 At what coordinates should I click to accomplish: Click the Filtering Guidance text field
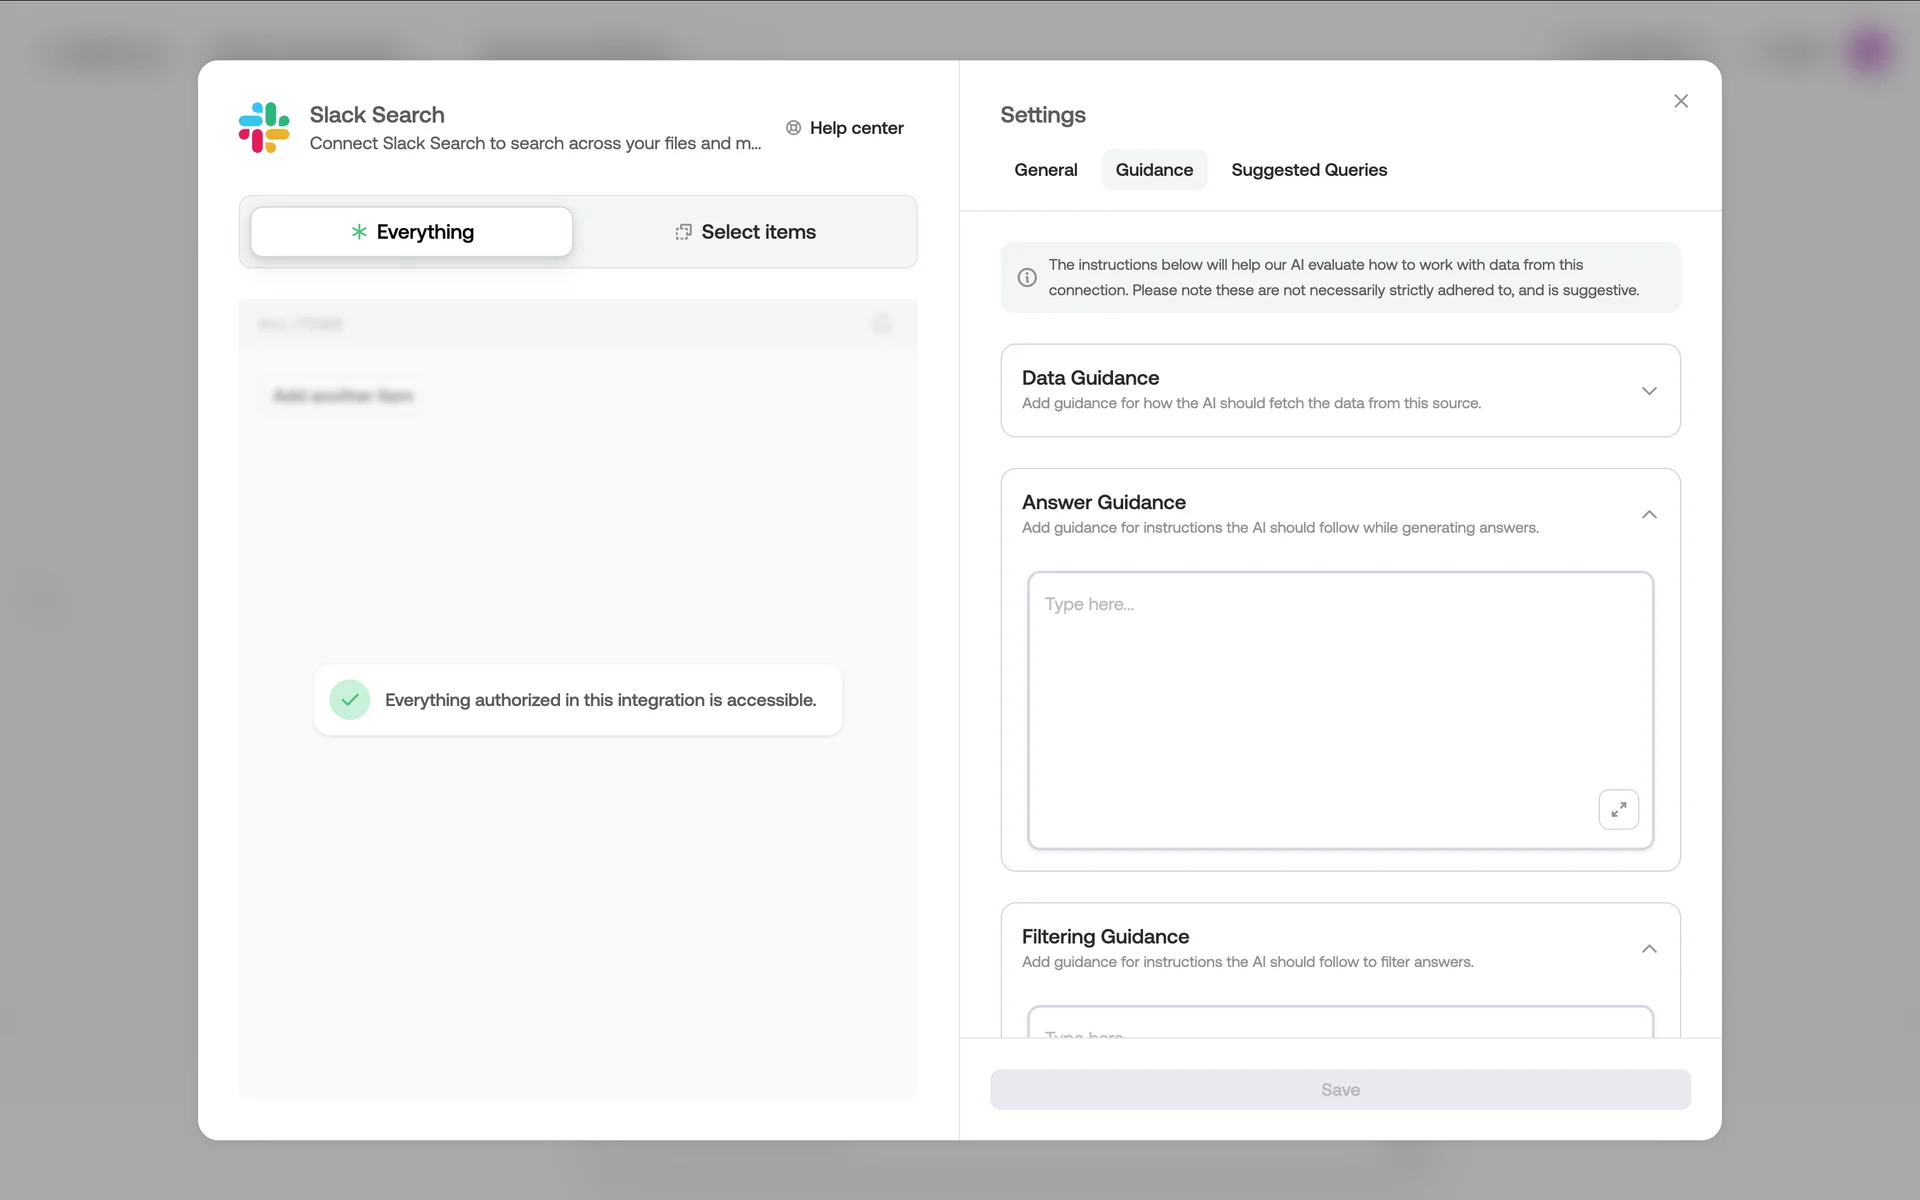1340,1024
